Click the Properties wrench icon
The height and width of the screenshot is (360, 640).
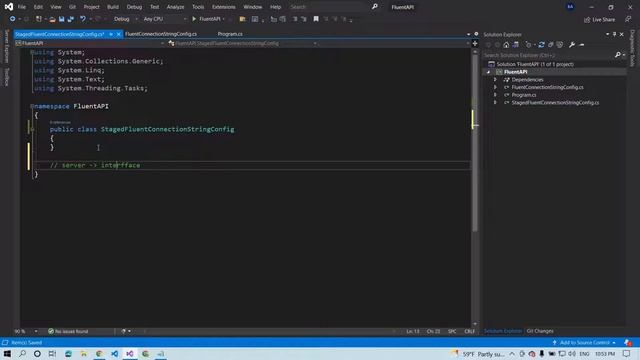coord(572,45)
